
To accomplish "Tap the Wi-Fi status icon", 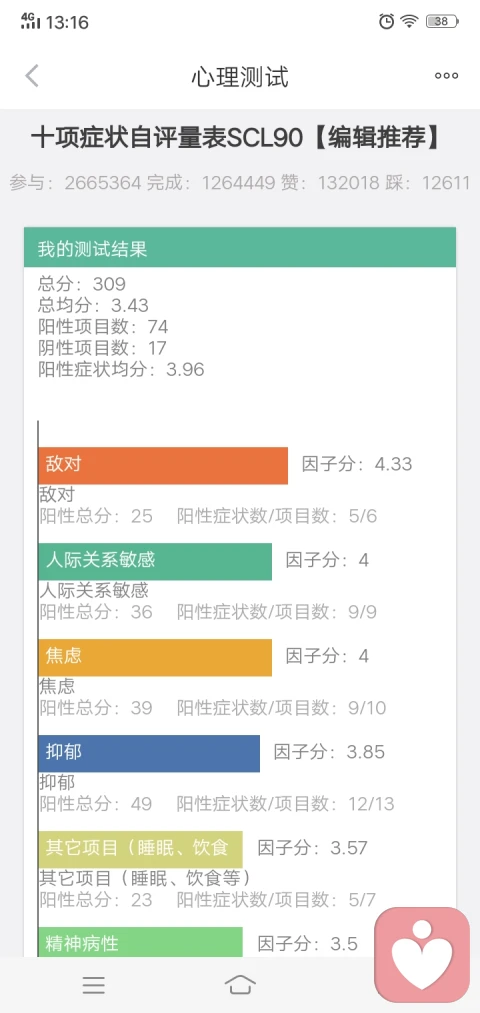I will click(409, 22).
